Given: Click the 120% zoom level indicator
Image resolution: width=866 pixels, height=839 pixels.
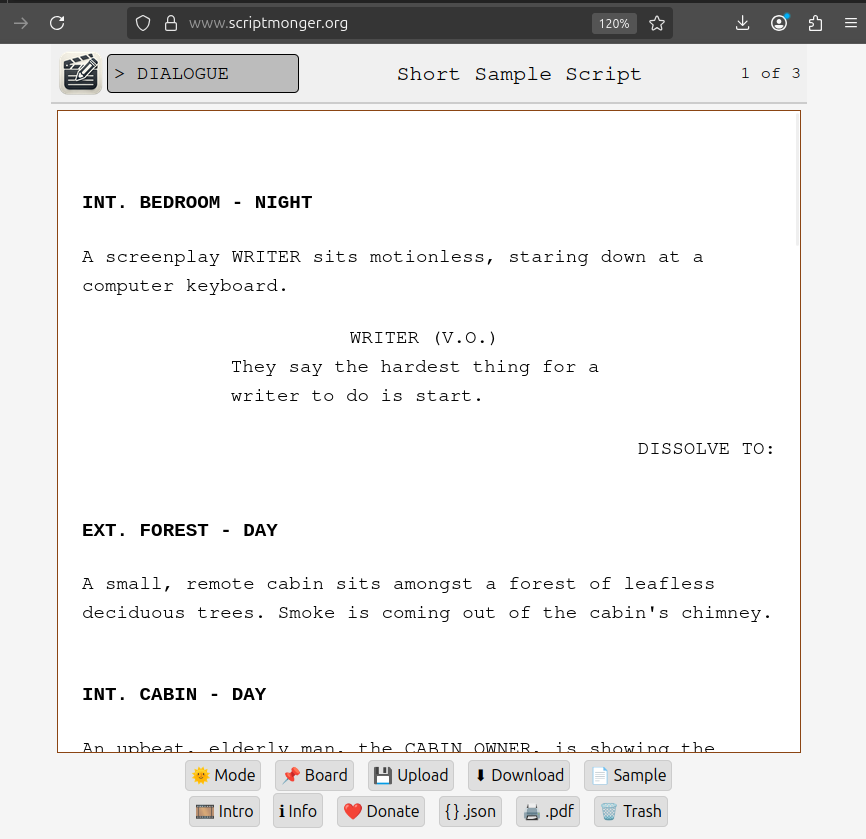Looking at the screenshot, I should click(614, 23).
